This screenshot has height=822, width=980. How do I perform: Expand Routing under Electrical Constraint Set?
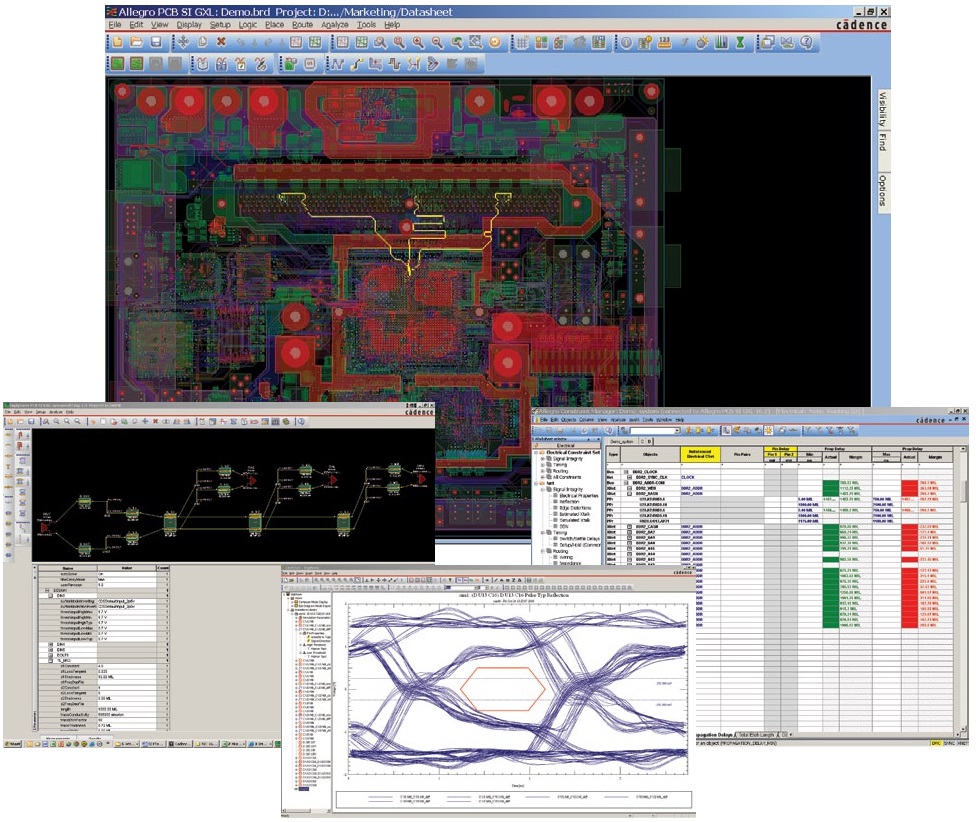[542, 471]
